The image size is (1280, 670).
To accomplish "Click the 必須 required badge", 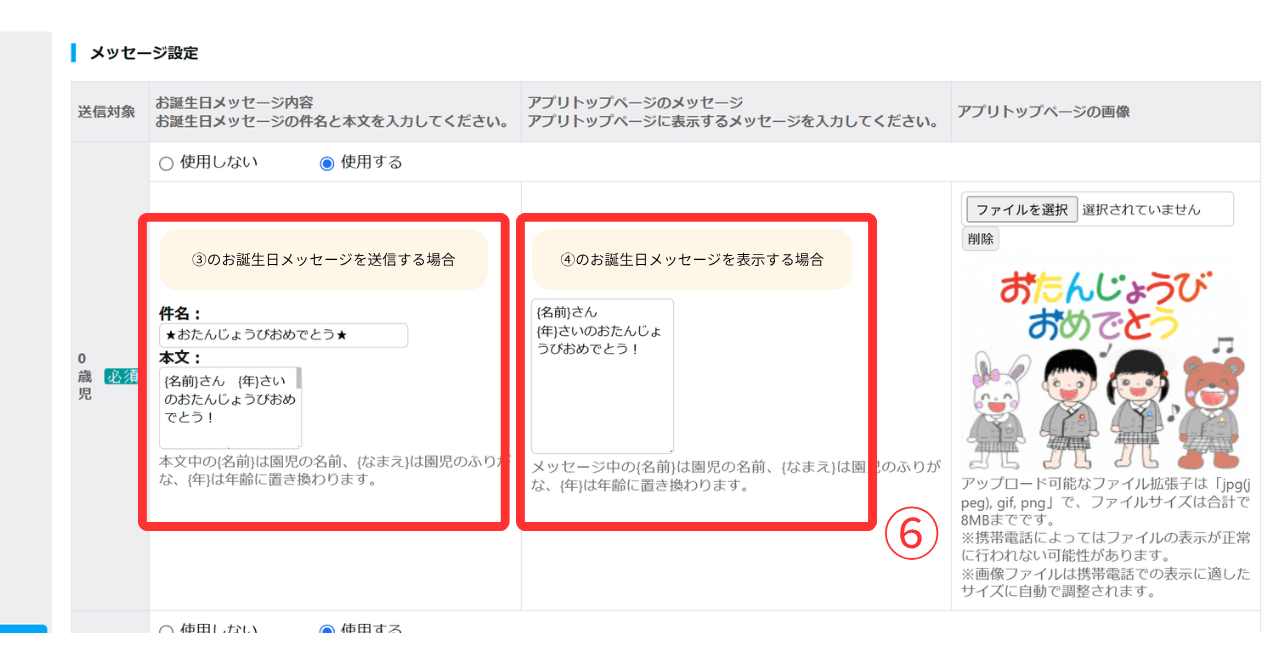I will (x=120, y=376).
